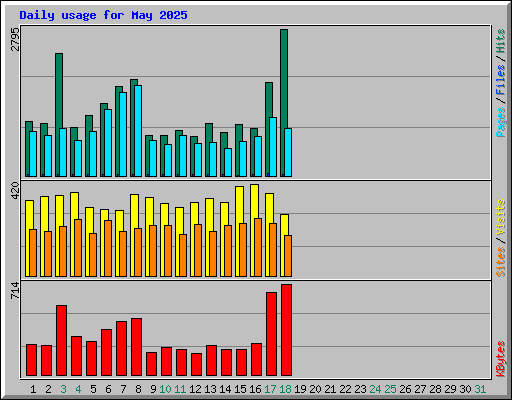The image size is (512, 400).
Task: Click day 28 on the x-axis
Action: (x=435, y=389)
